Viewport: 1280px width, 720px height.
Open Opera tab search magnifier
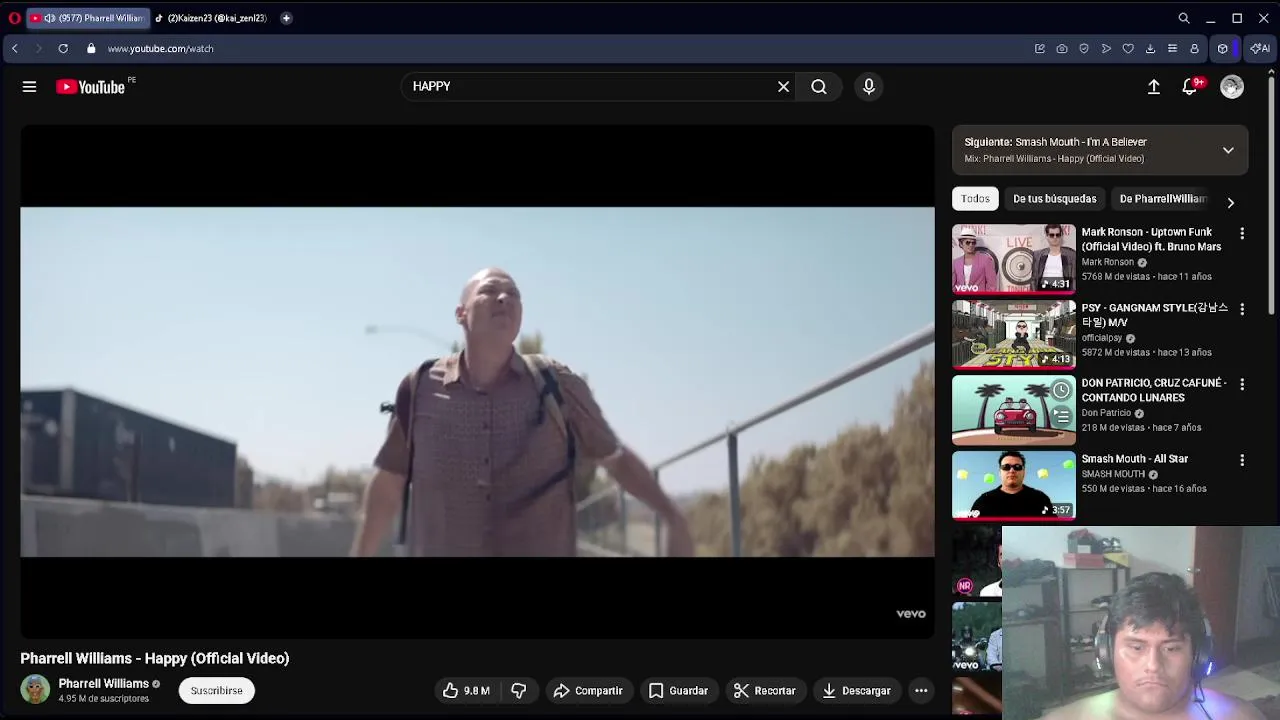point(1184,18)
